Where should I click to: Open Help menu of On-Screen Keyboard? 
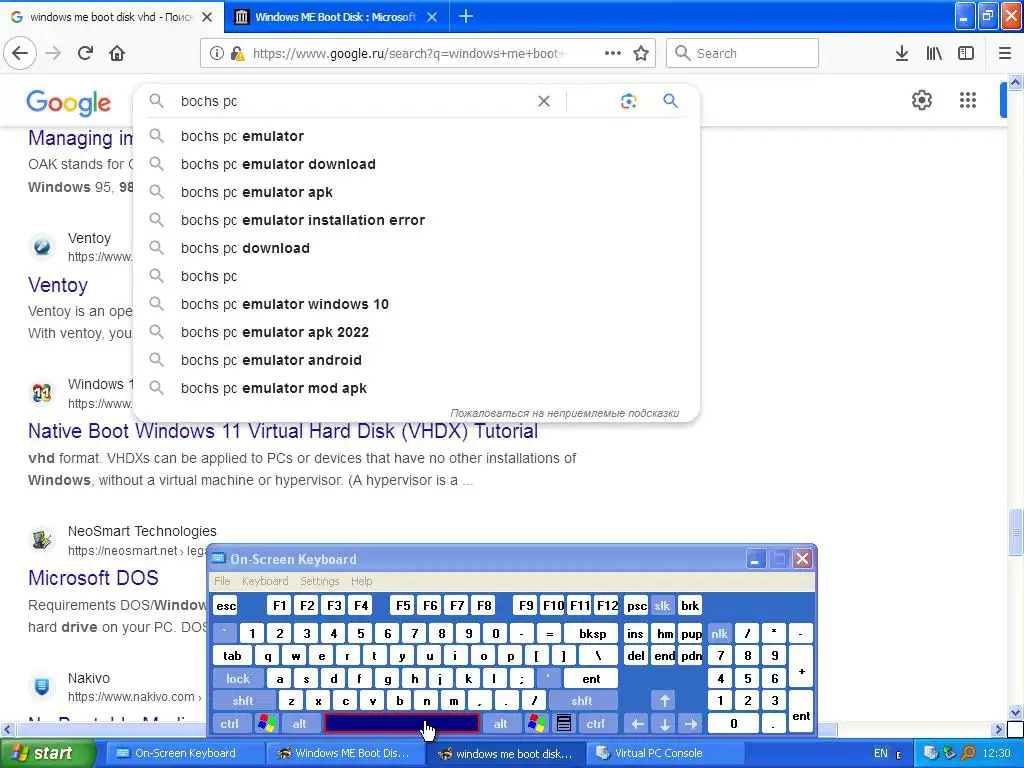[361, 581]
